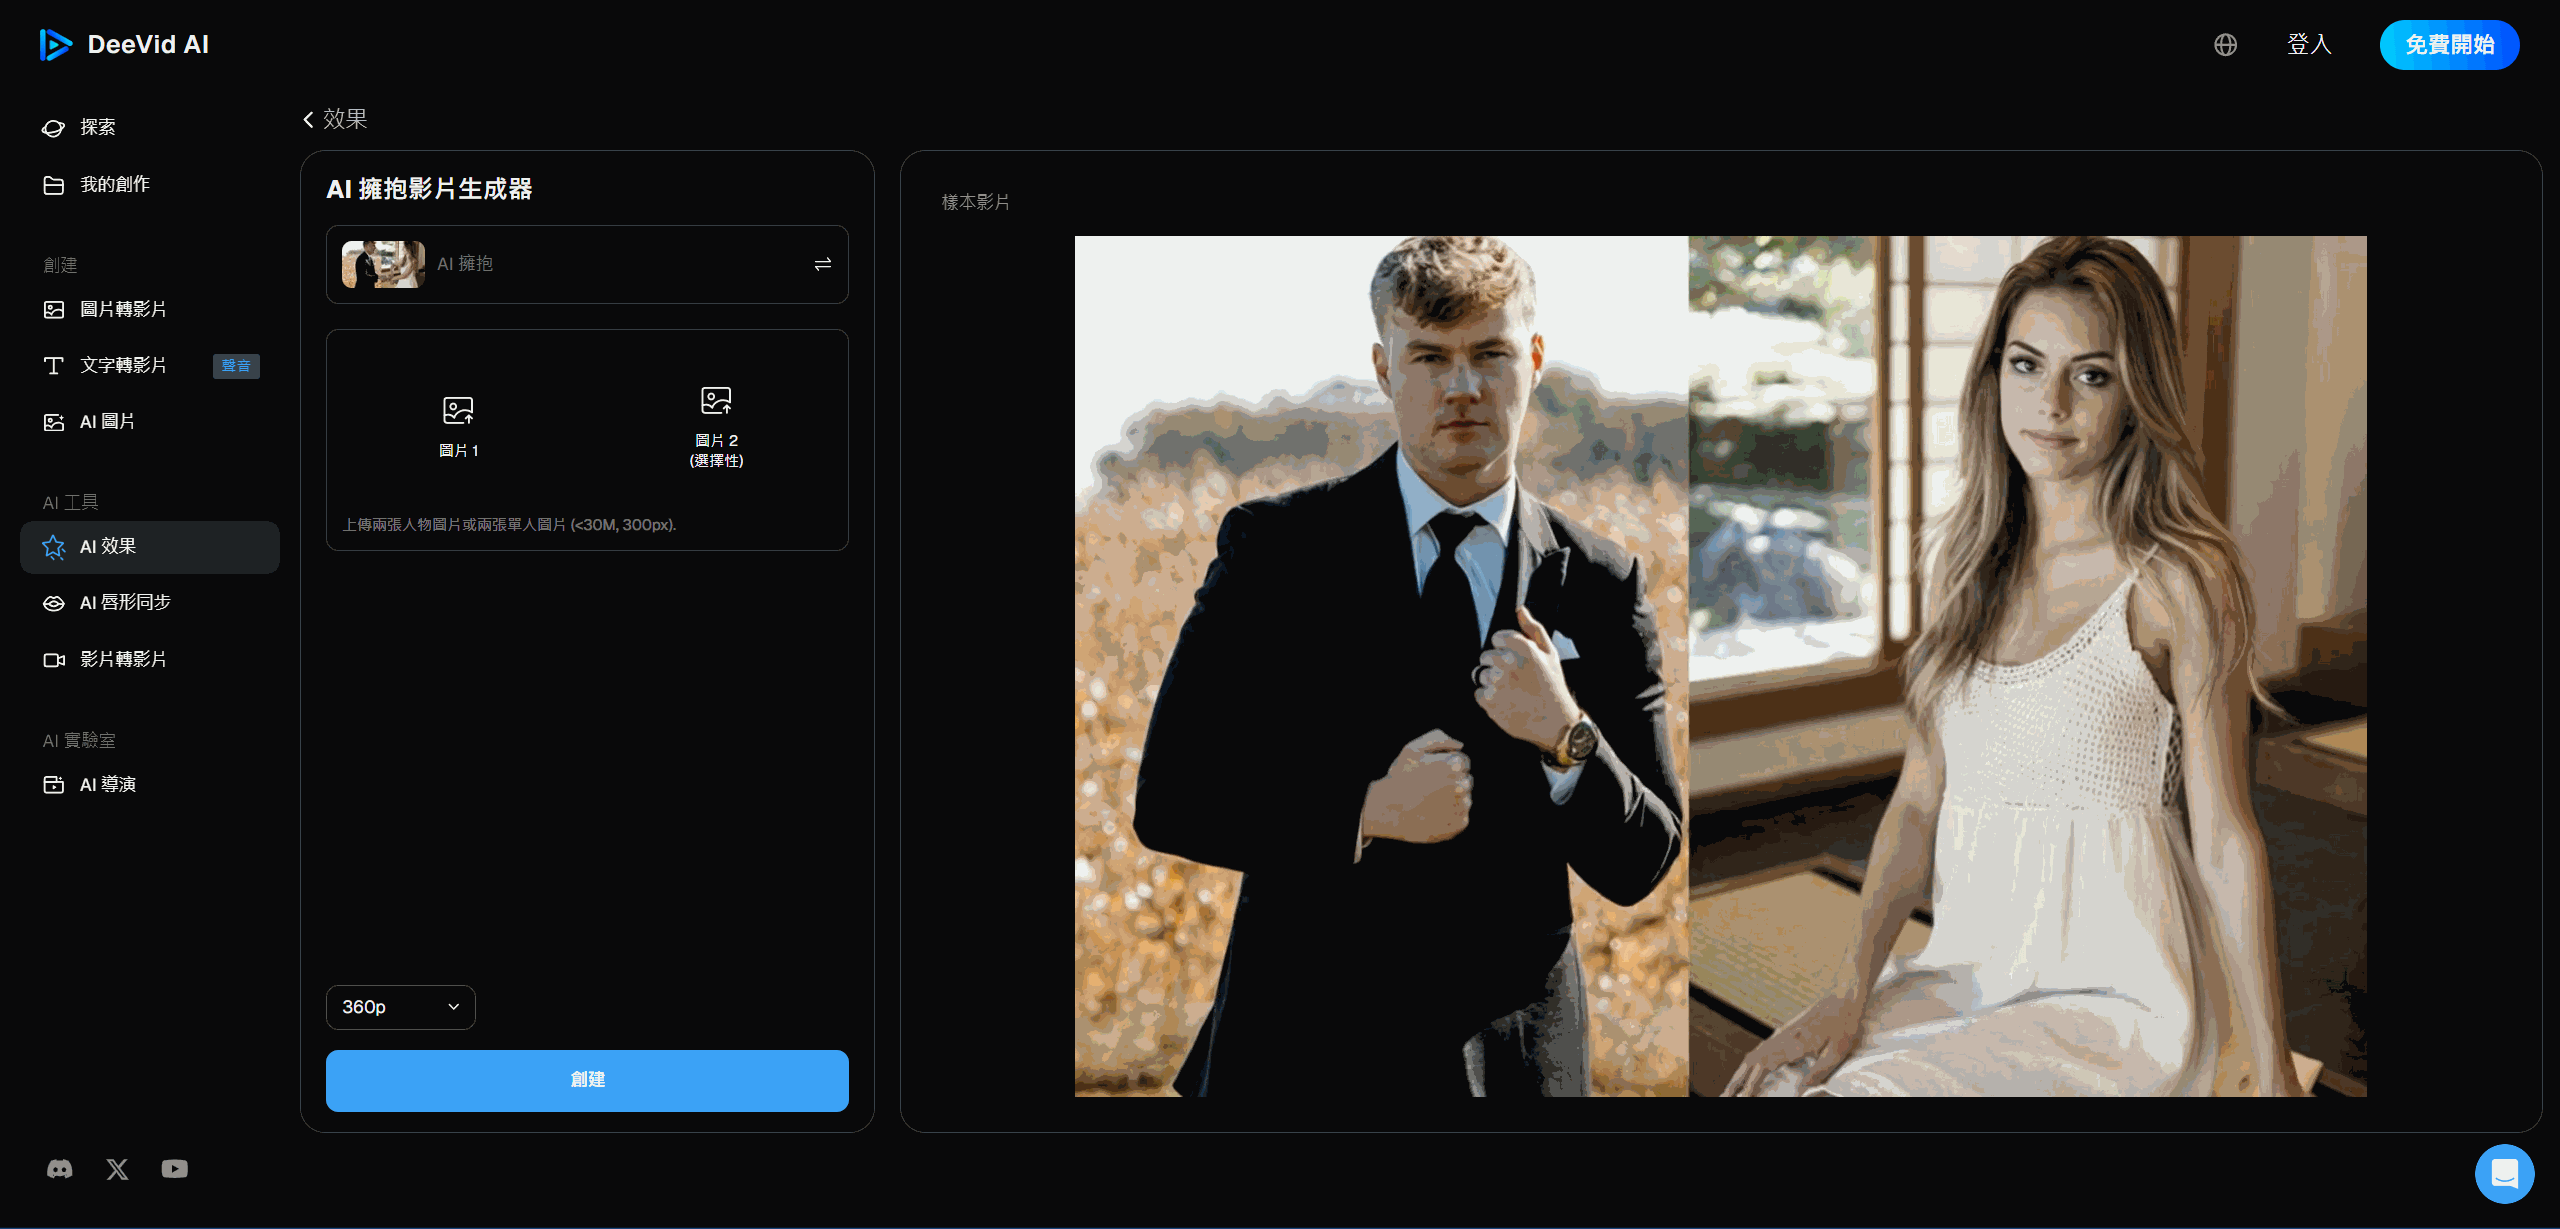2560x1229 pixels.
Task: Click the 聲音 badge
Action: click(x=236, y=366)
